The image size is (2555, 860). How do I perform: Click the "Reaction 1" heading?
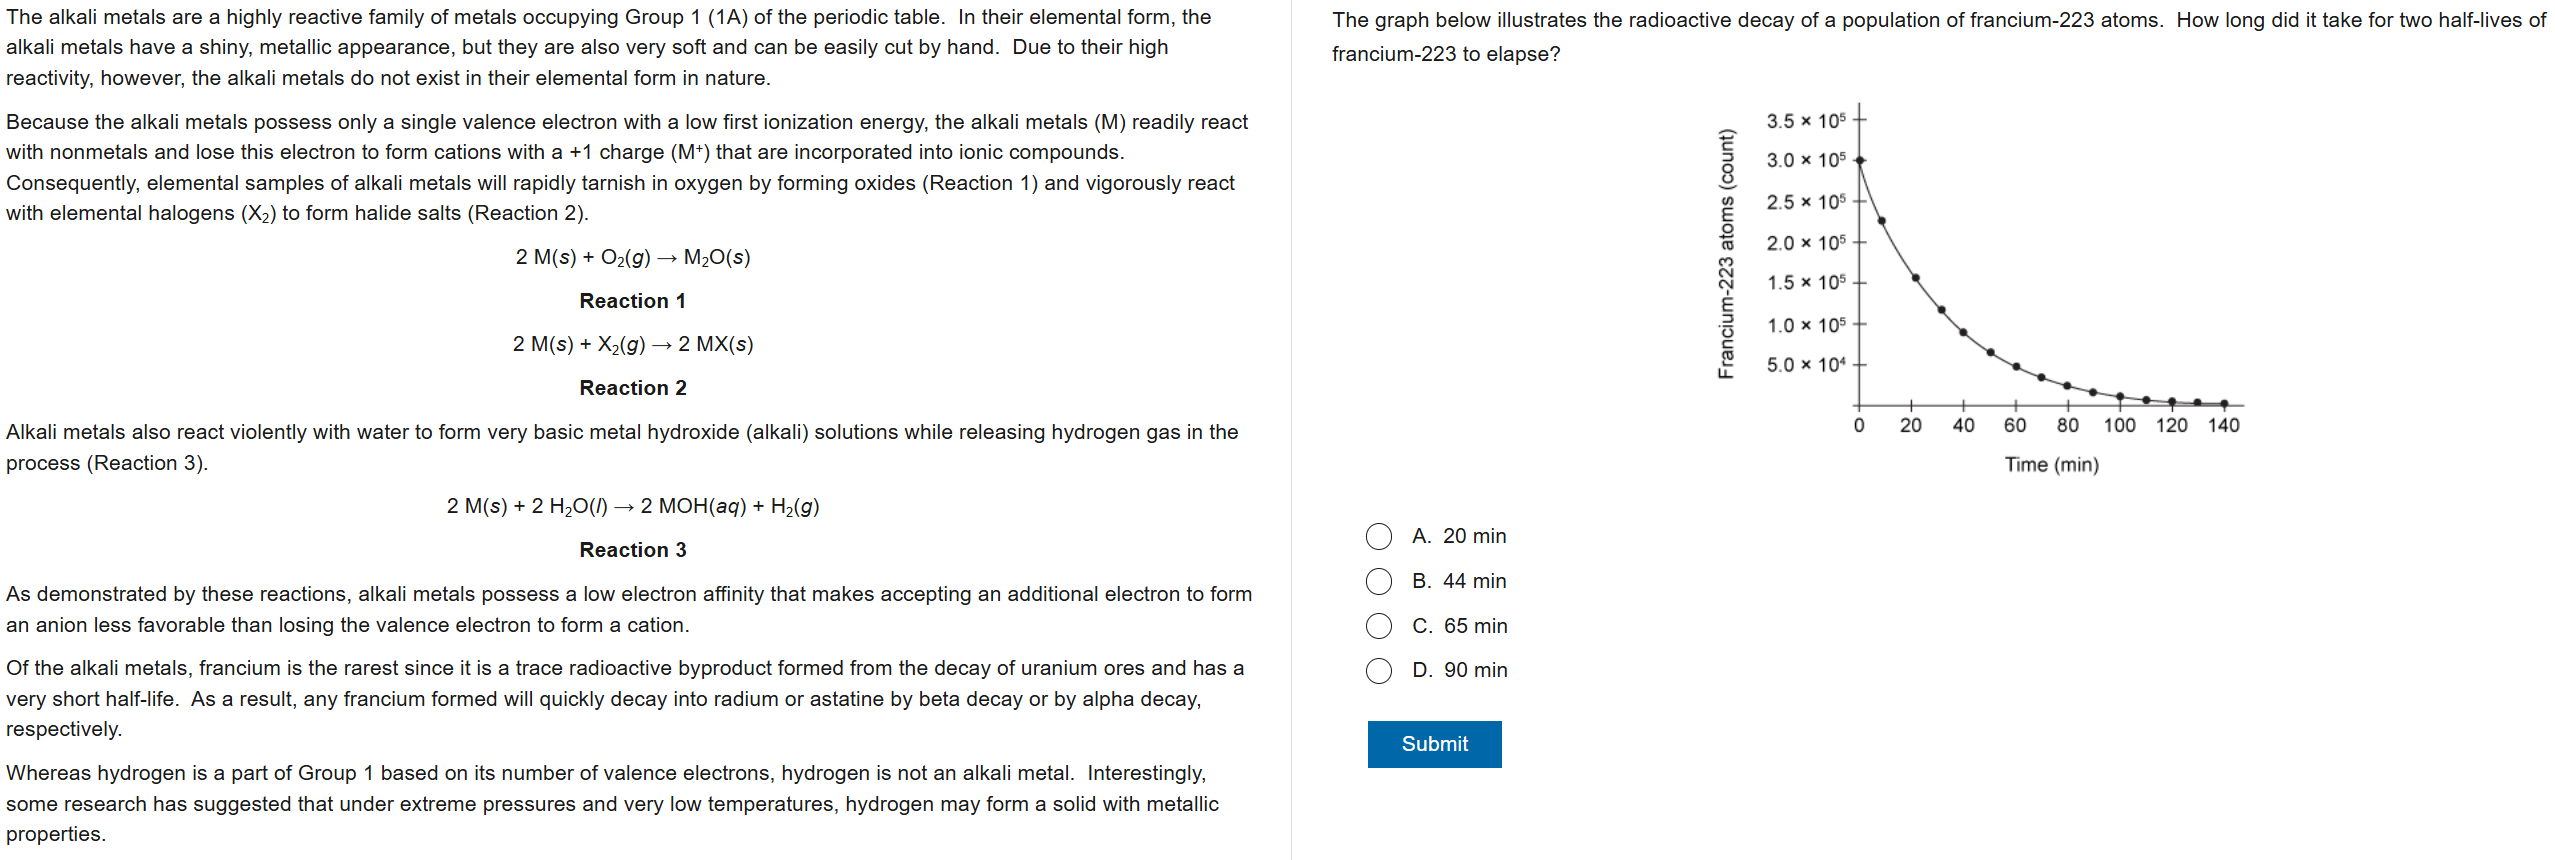tap(632, 301)
